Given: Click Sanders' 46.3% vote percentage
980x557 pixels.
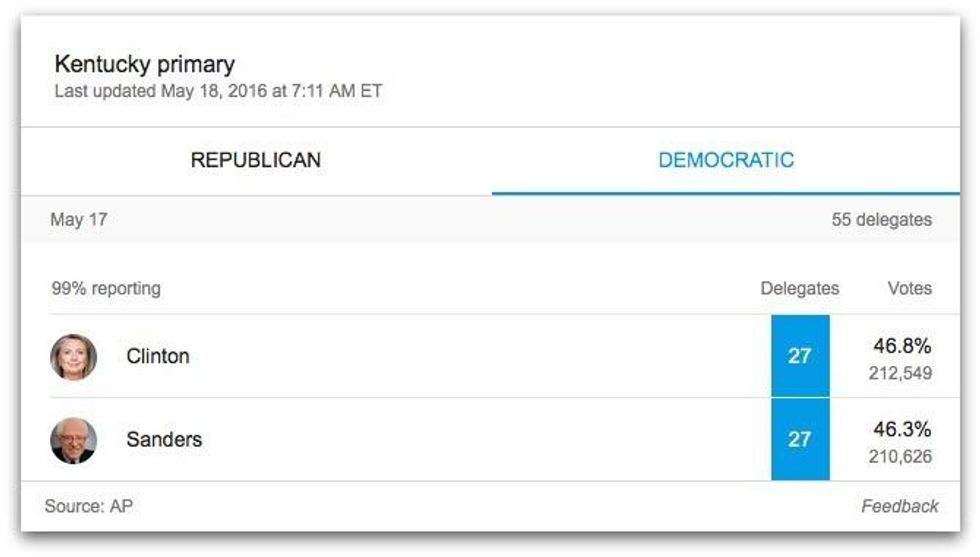Looking at the screenshot, I should 902,429.
